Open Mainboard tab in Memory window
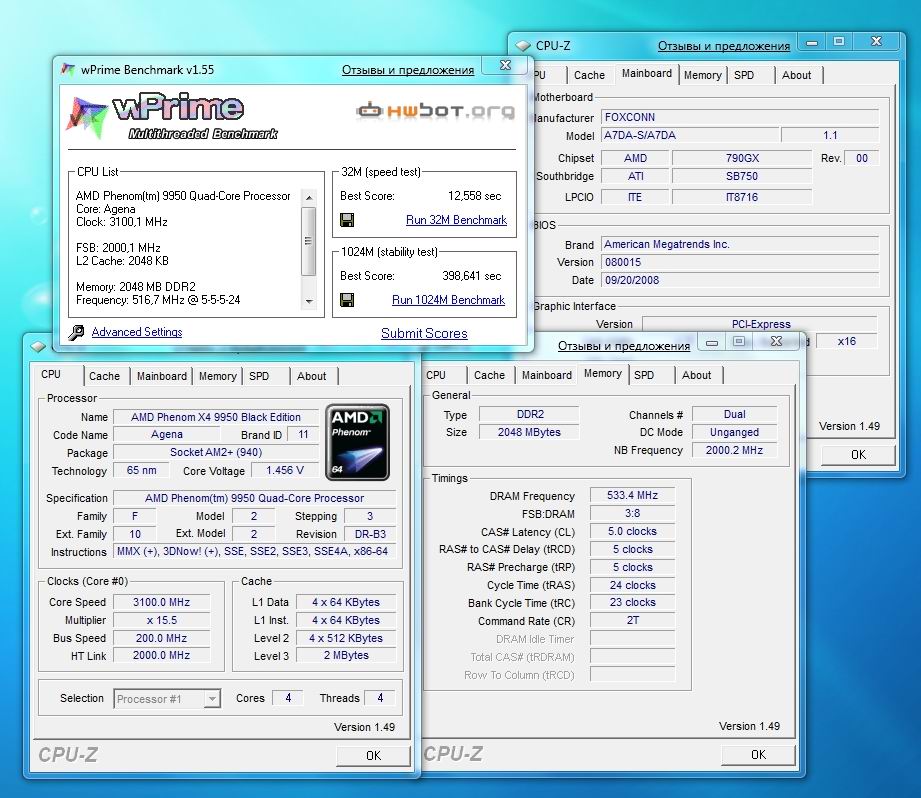Screen dimensions: 921x798 point(547,375)
